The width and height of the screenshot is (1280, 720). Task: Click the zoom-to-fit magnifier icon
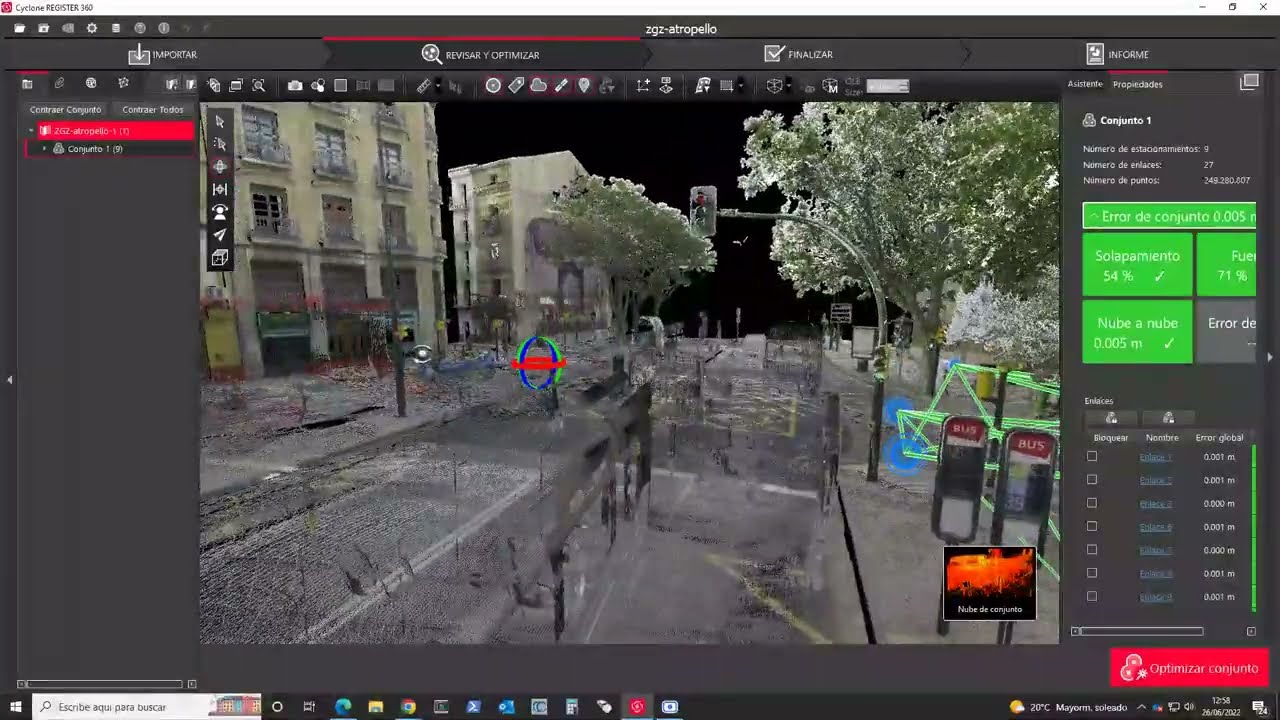point(258,86)
